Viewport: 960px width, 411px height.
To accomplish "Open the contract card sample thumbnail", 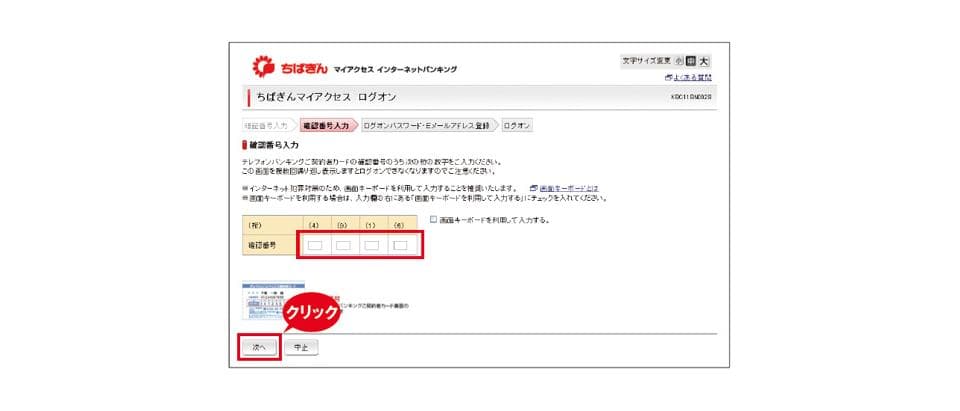I will (272, 300).
